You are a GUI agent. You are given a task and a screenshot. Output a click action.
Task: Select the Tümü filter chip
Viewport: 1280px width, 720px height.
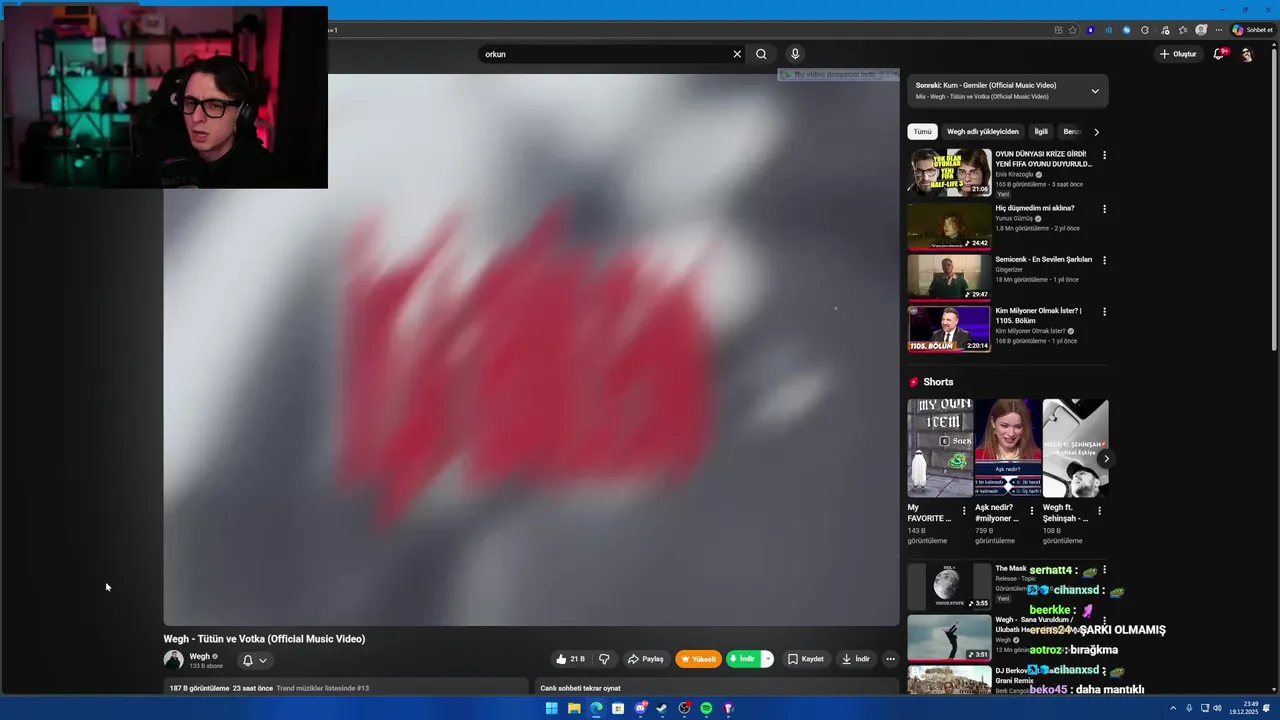[922, 132]
